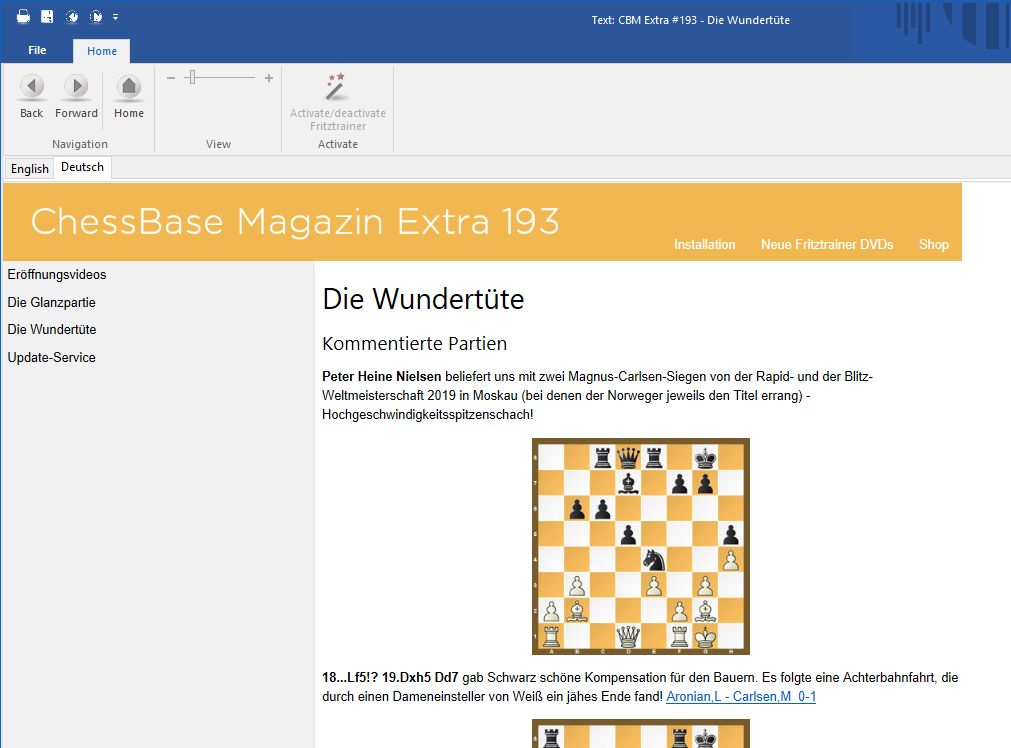Select the Home ribbon tab
Viewport: 1011px width, 748px height.
[x=101, y=51]
